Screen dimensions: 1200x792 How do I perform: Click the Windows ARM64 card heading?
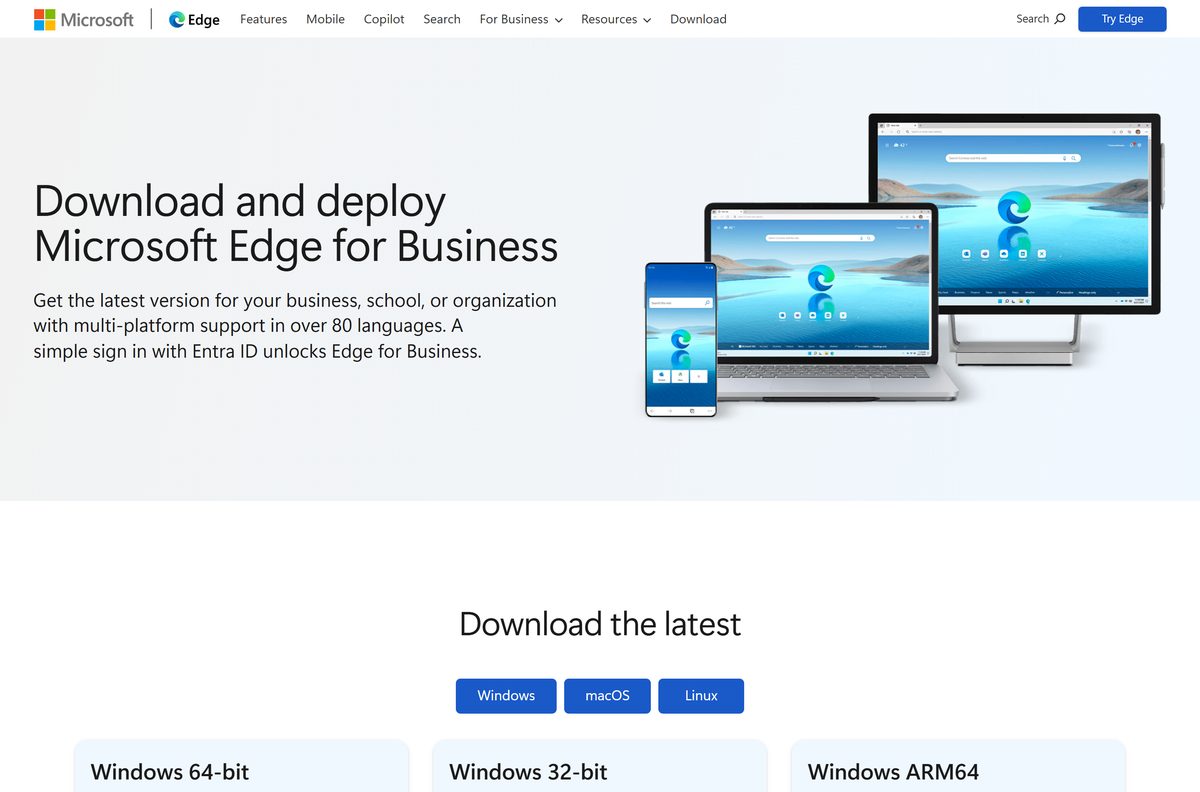(x=893, y=772)
